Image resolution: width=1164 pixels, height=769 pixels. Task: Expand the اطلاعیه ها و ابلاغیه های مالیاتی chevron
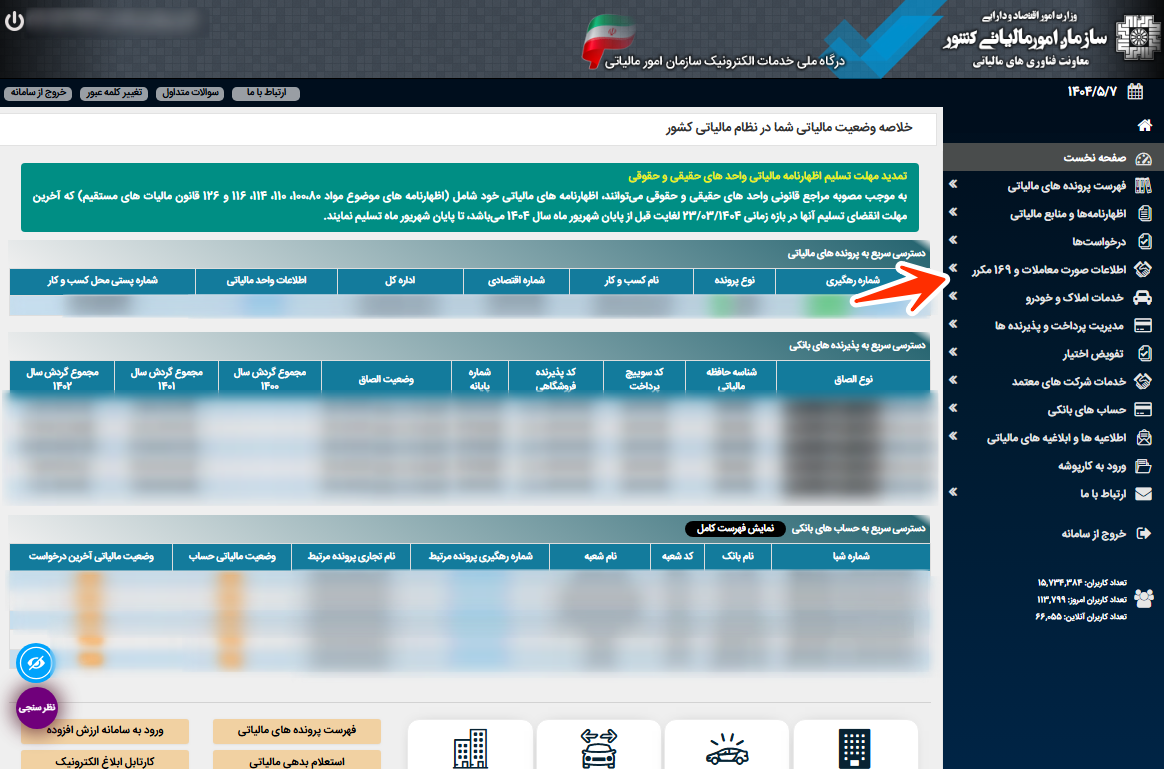tap(953, 436)
